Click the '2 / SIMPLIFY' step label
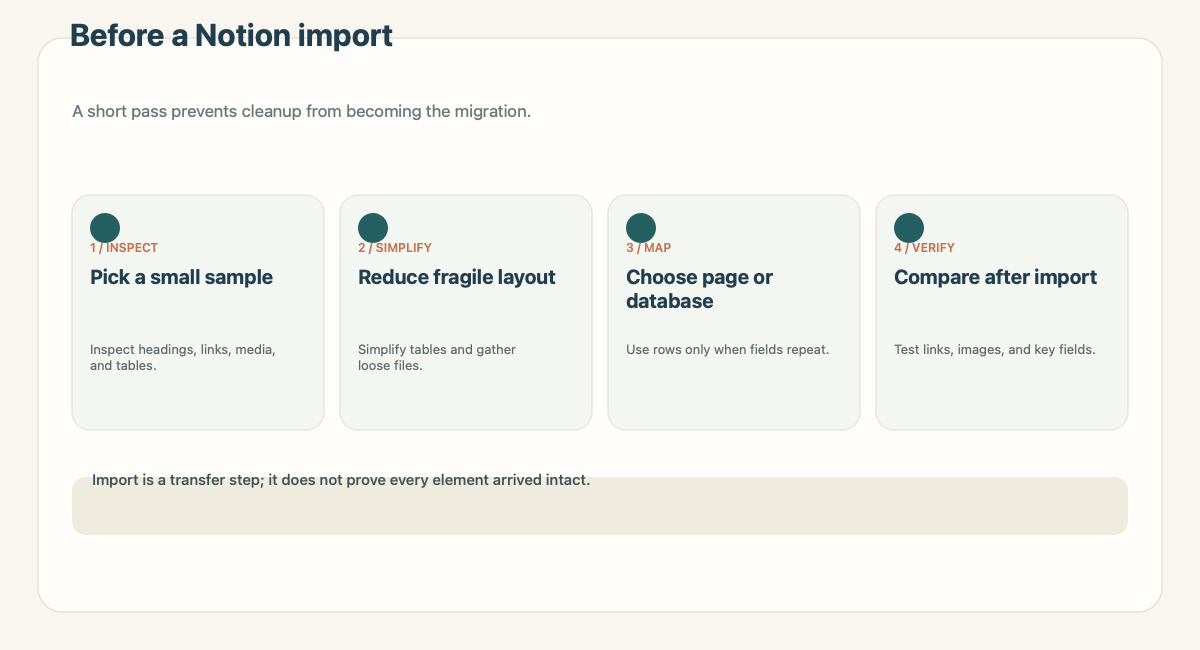 (395, 248)
